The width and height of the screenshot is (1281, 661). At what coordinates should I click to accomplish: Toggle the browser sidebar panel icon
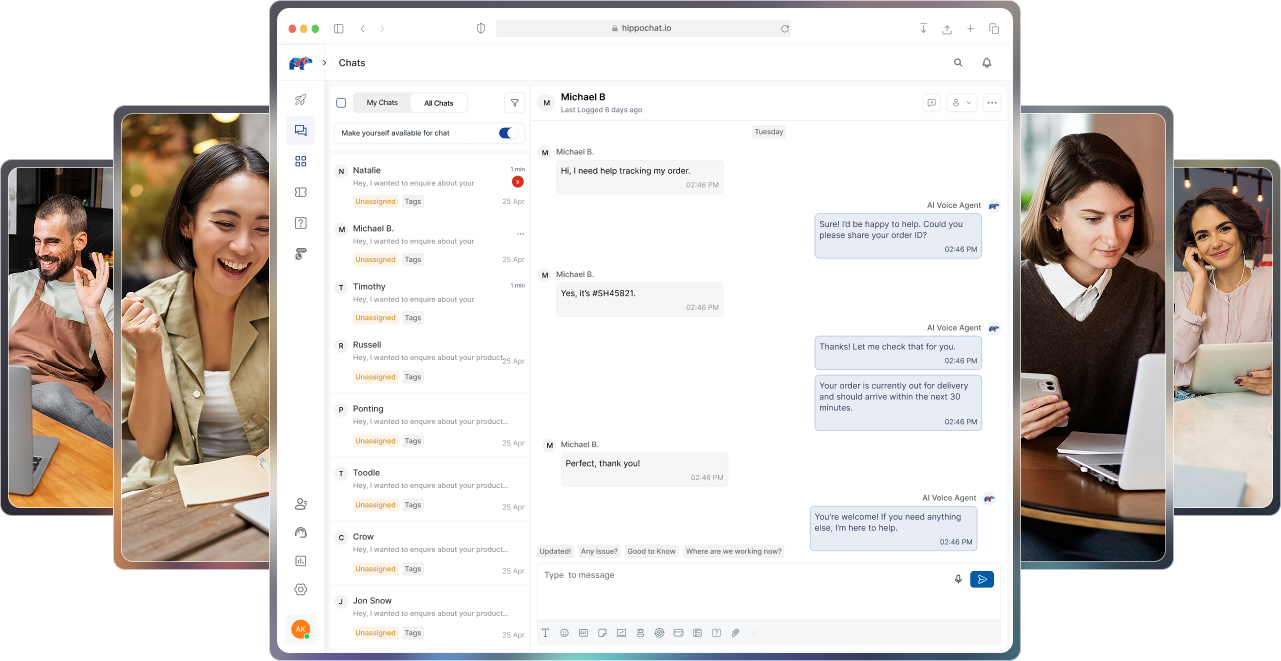(339, 28)
